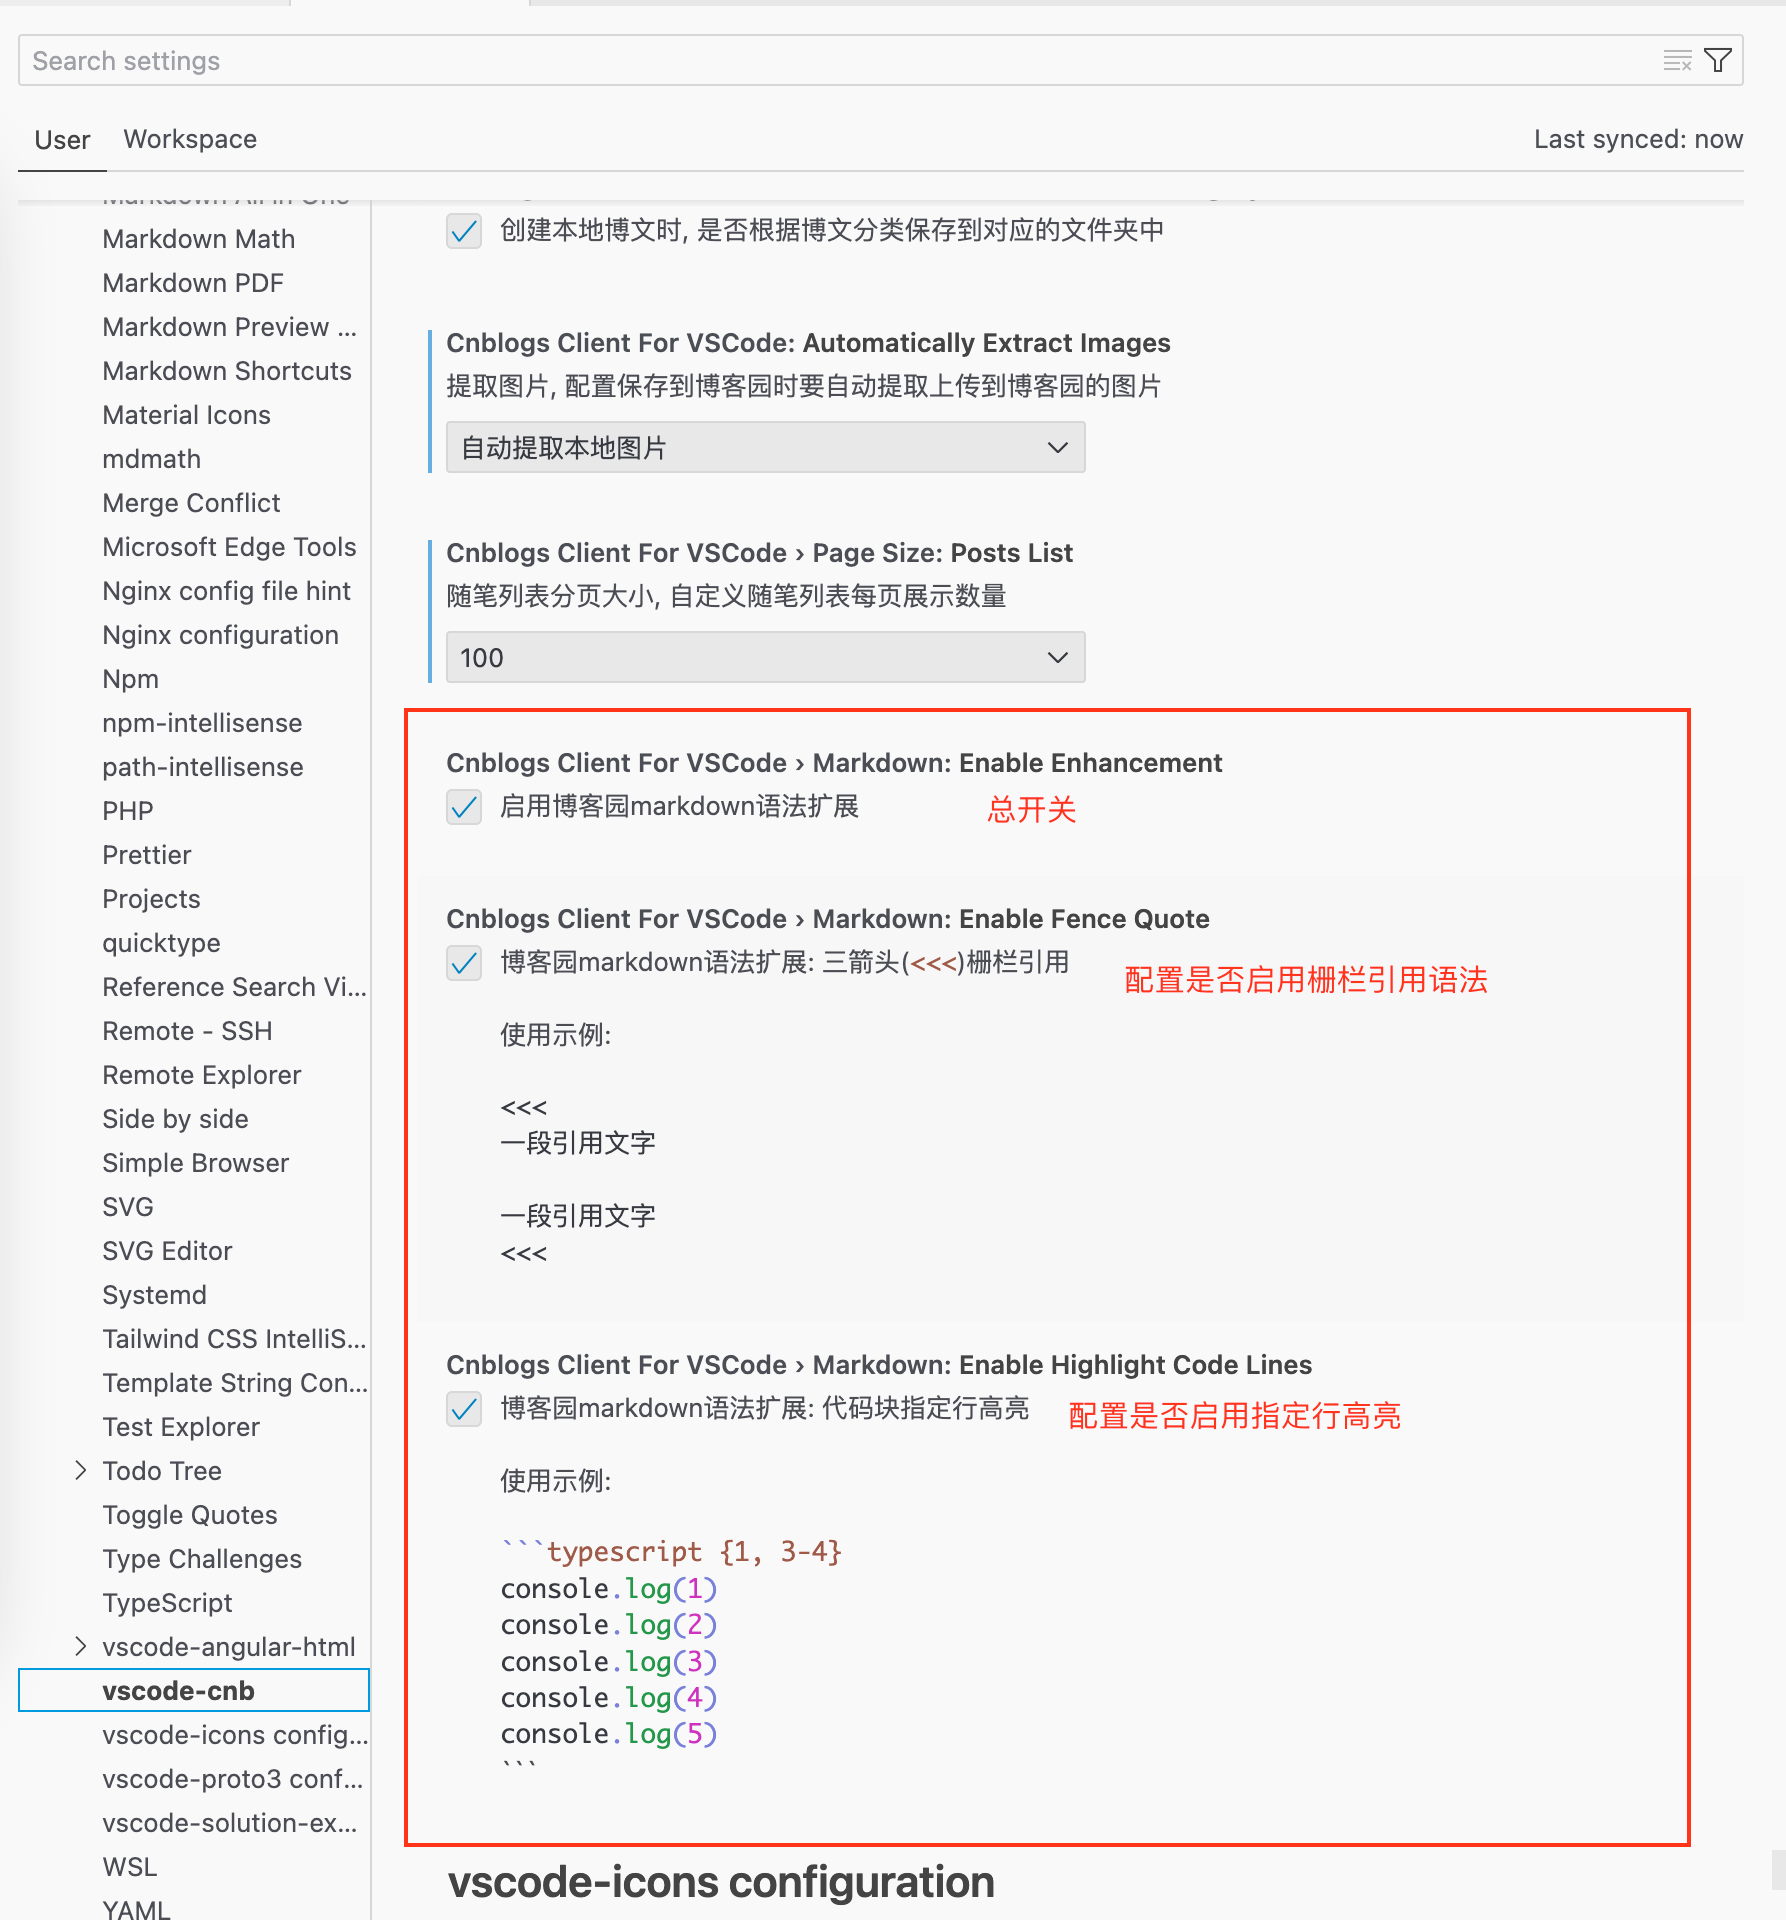This screenshot has height=1920, width=1786.
Task: Select Template String Converter entry
Action: 235,1383
